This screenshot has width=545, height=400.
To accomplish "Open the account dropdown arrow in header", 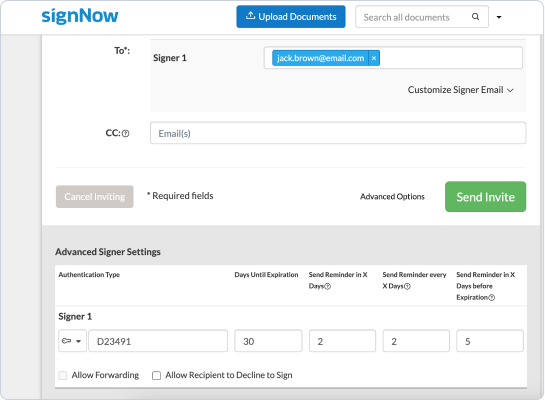I will (499, 17).
